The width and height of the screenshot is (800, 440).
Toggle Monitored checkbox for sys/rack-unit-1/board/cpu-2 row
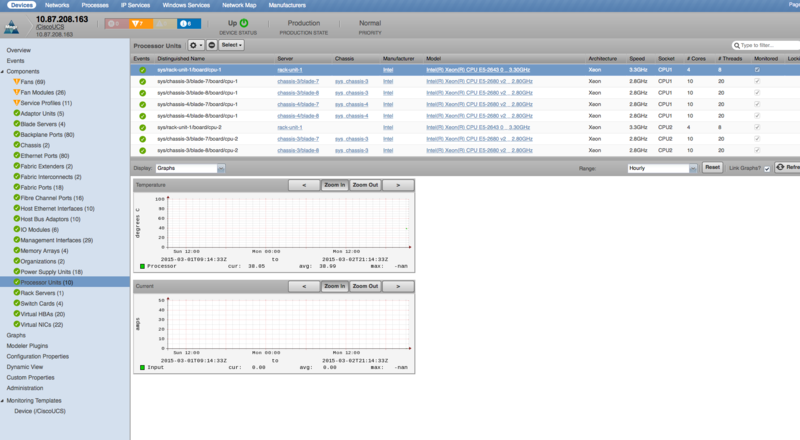(x=757, y=127)
